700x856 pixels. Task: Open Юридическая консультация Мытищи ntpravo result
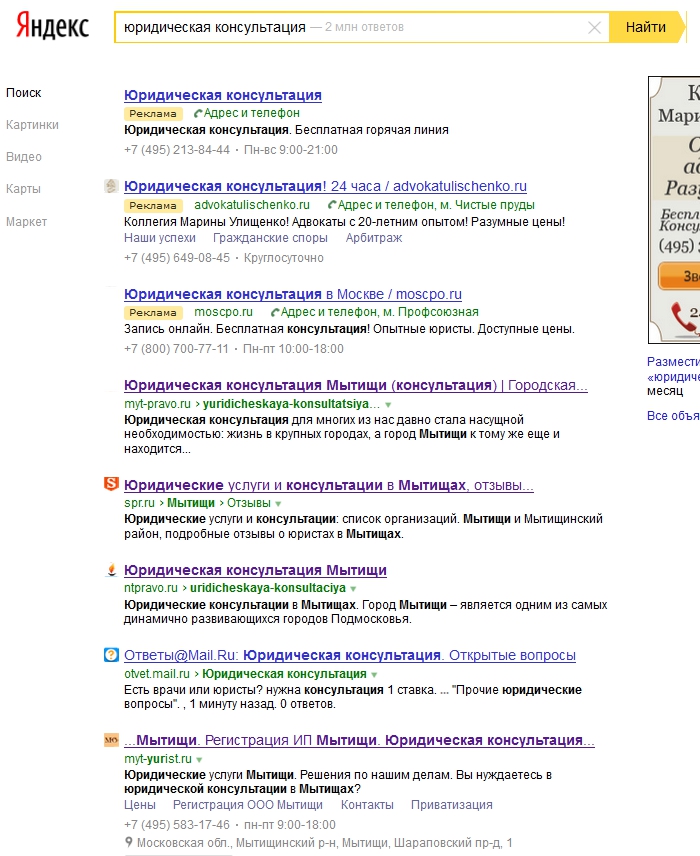point(255,570)
